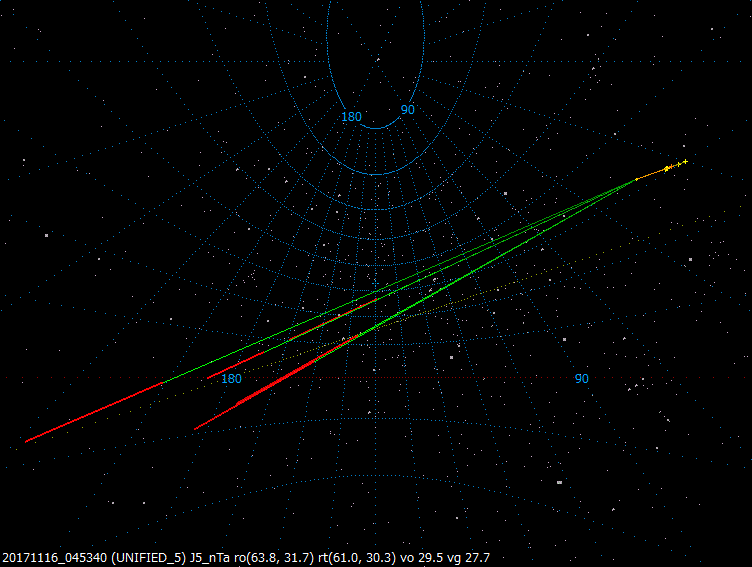Click the yellow cross radiant marker
This screenshot has height=567, width=752.
click(x=685, y=162)
